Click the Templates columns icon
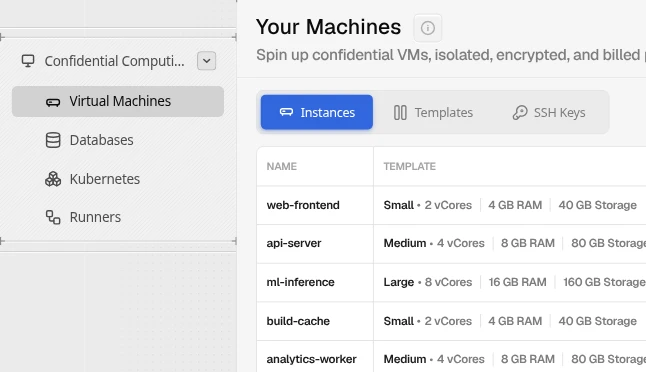Viewport: 646px width, 372px height. tap(400, 112)
